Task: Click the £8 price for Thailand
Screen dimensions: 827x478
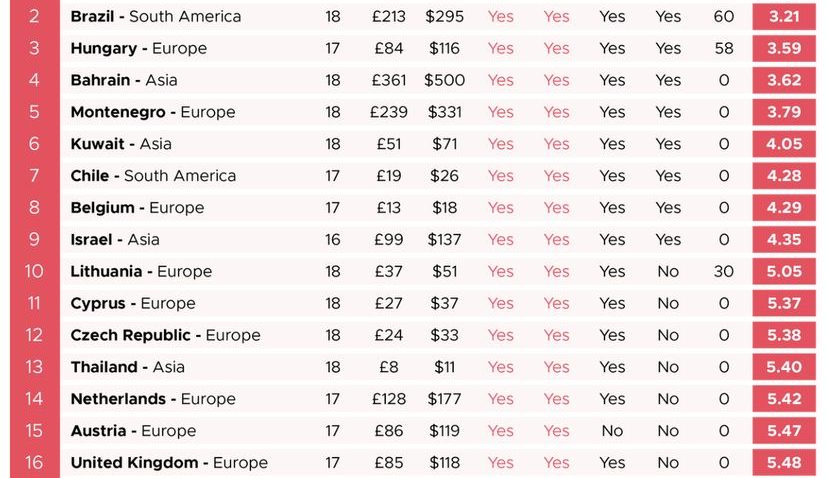Action: point(389,367)
